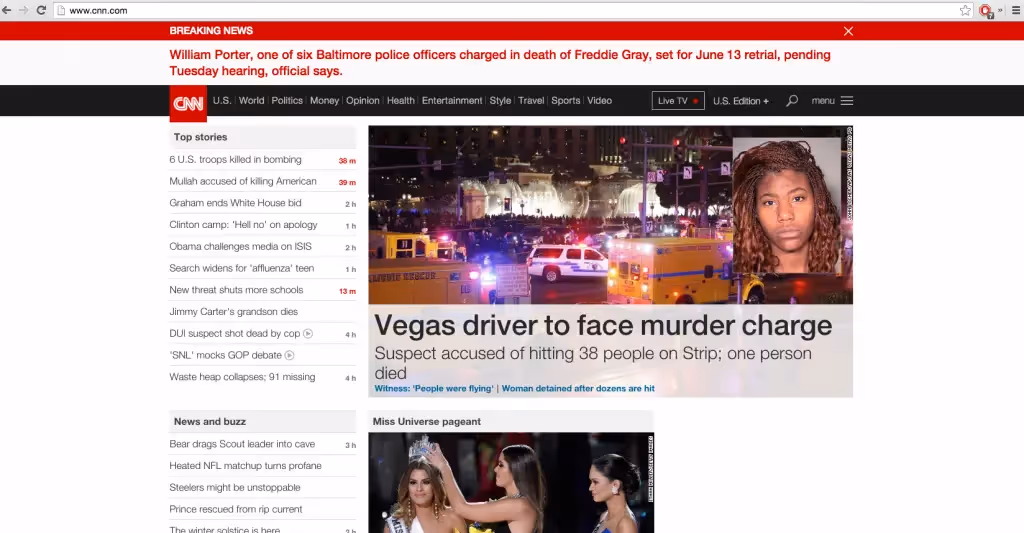Play video icon on DUI suspect story
The width and height of the screenshot is (1024, 533).
[x=308, y=334]
